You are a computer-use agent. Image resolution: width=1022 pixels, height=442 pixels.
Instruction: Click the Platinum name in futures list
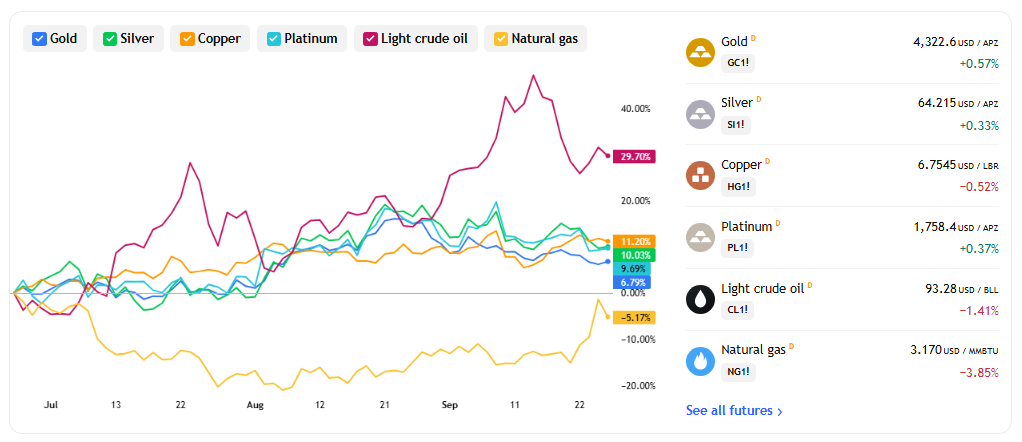point(747,226)
